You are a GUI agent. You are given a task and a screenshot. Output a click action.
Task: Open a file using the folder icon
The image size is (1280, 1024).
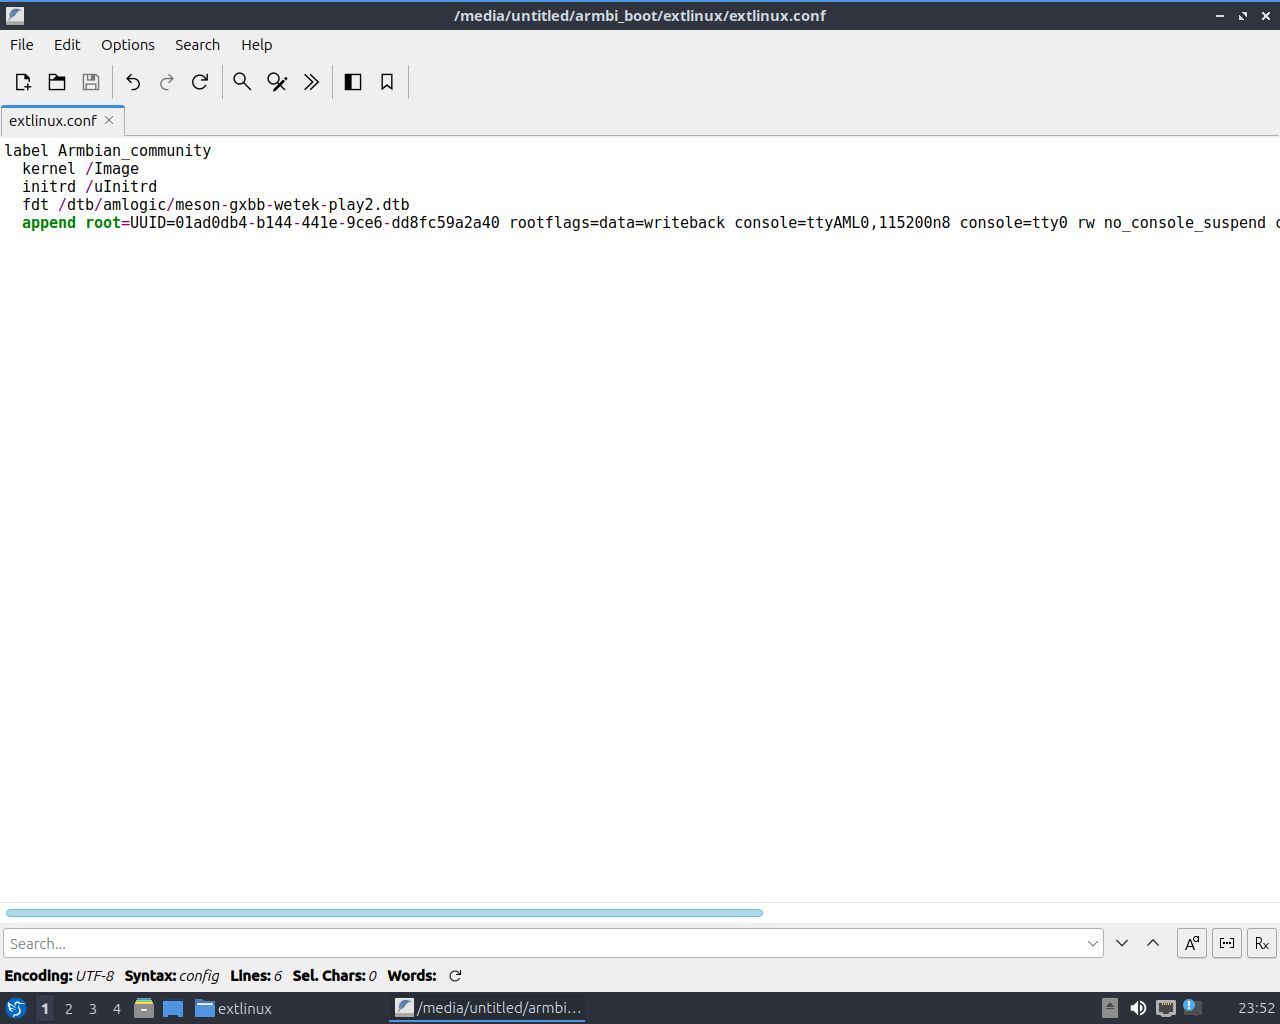point(57,82)
